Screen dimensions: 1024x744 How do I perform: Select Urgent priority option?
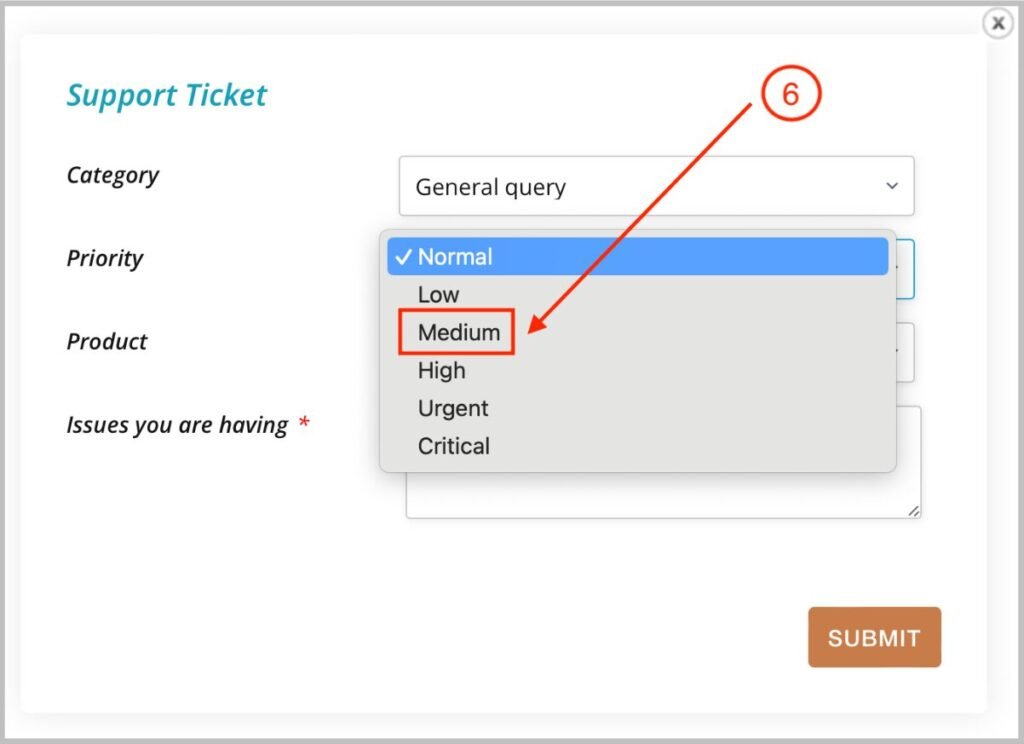tap(453, 409)
